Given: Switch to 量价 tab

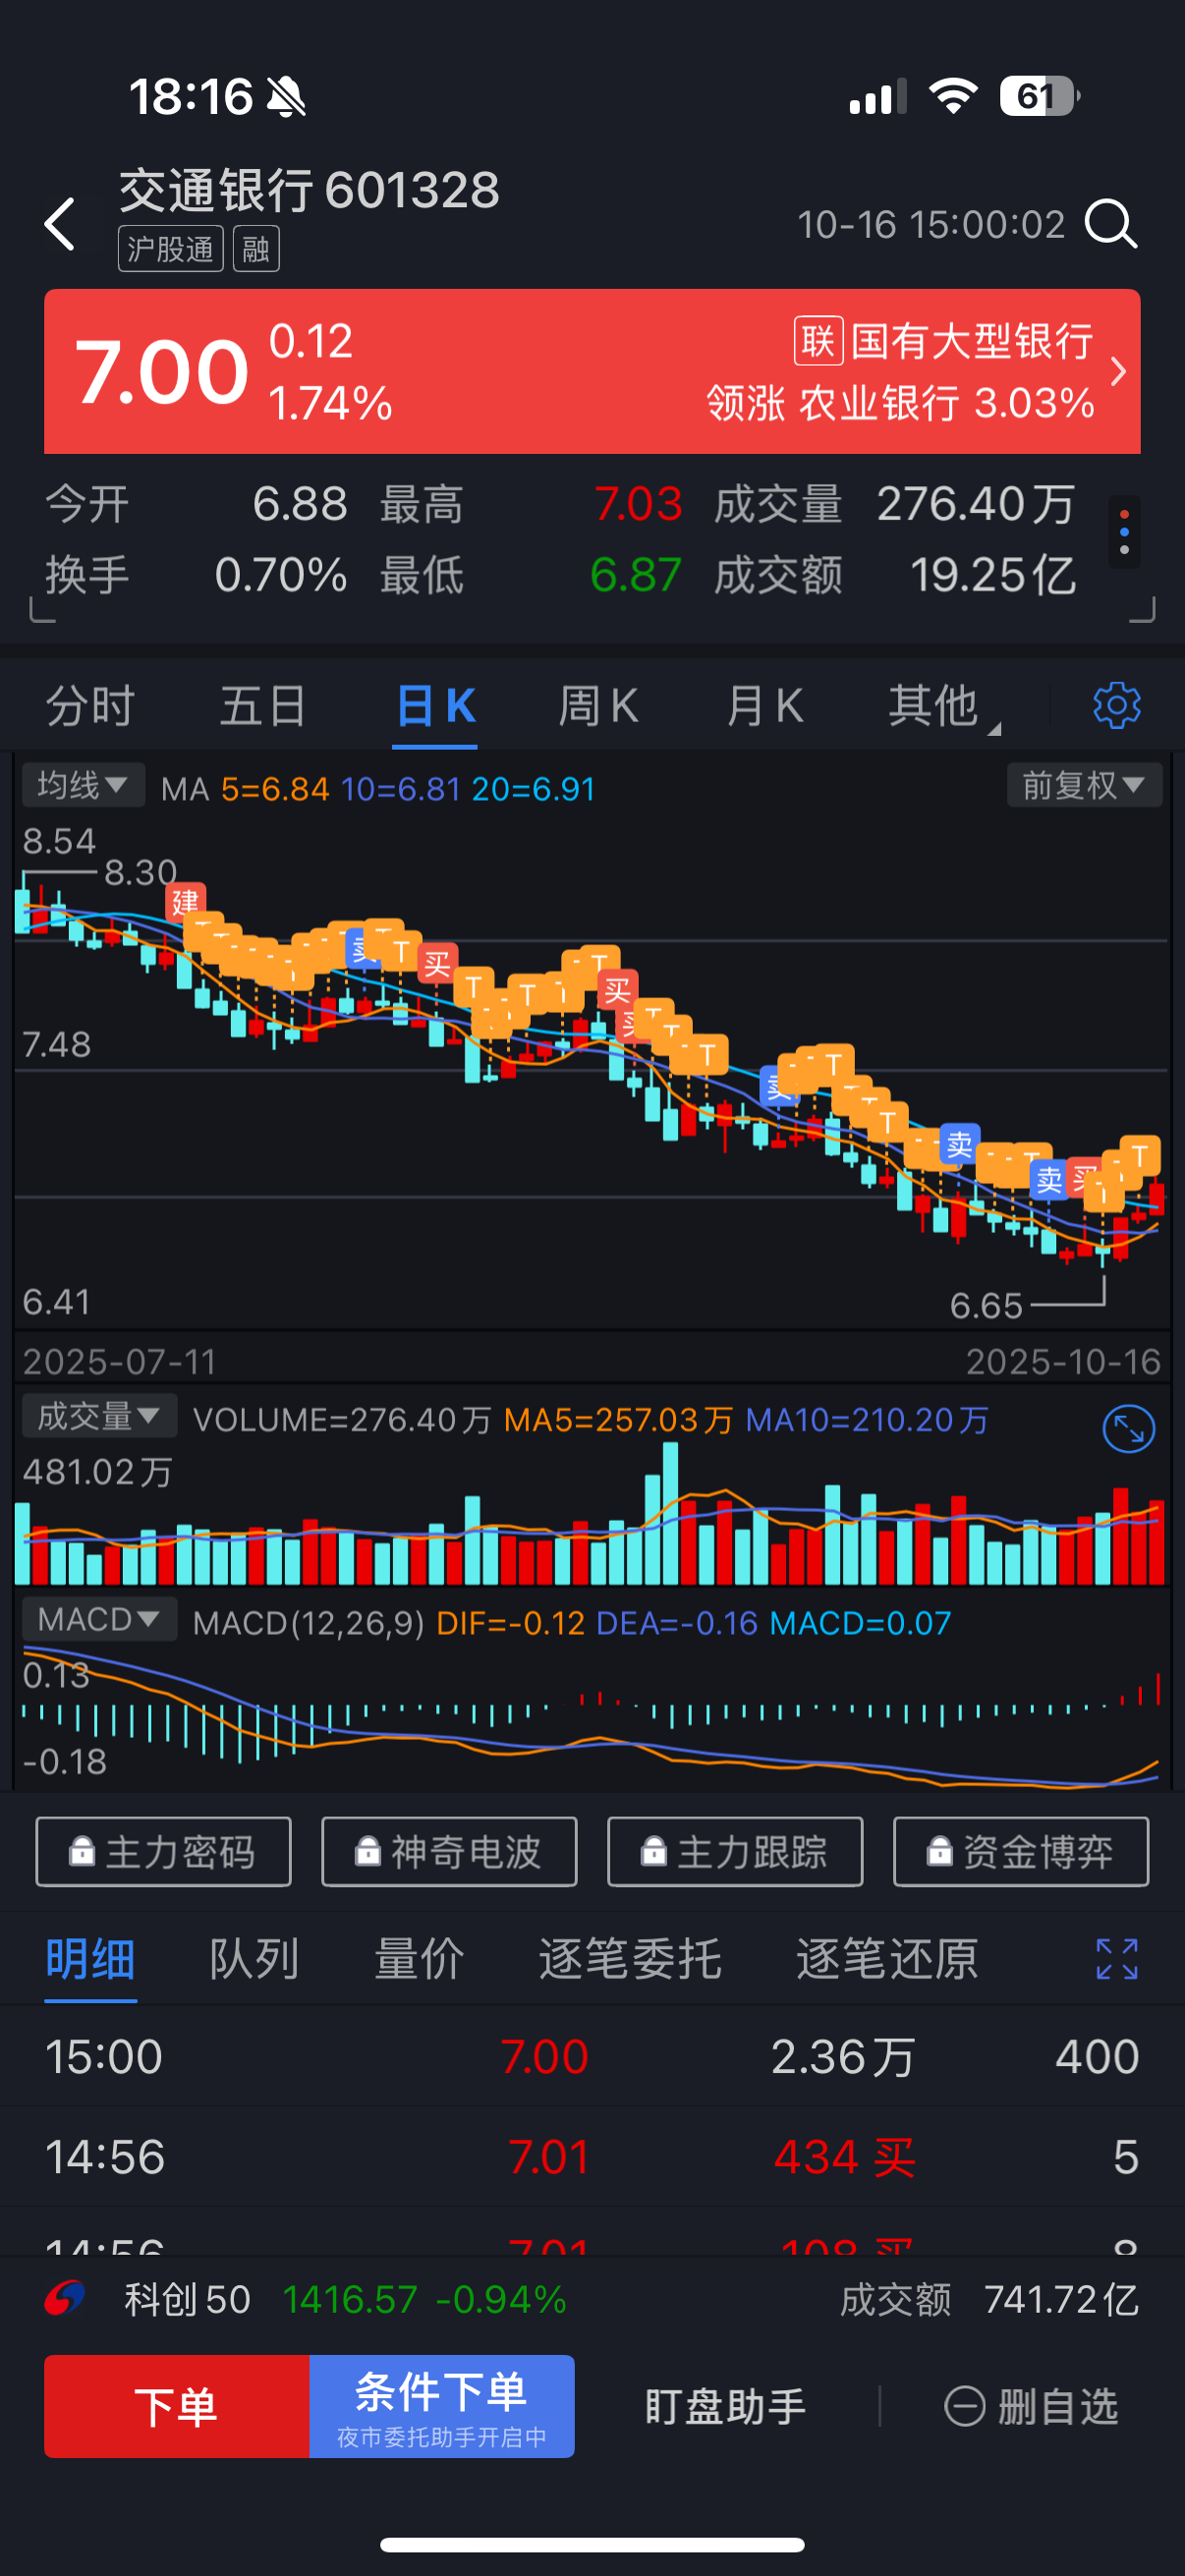Looking at the screenshot, I should pyautogui.click(x=418, y=1958).
